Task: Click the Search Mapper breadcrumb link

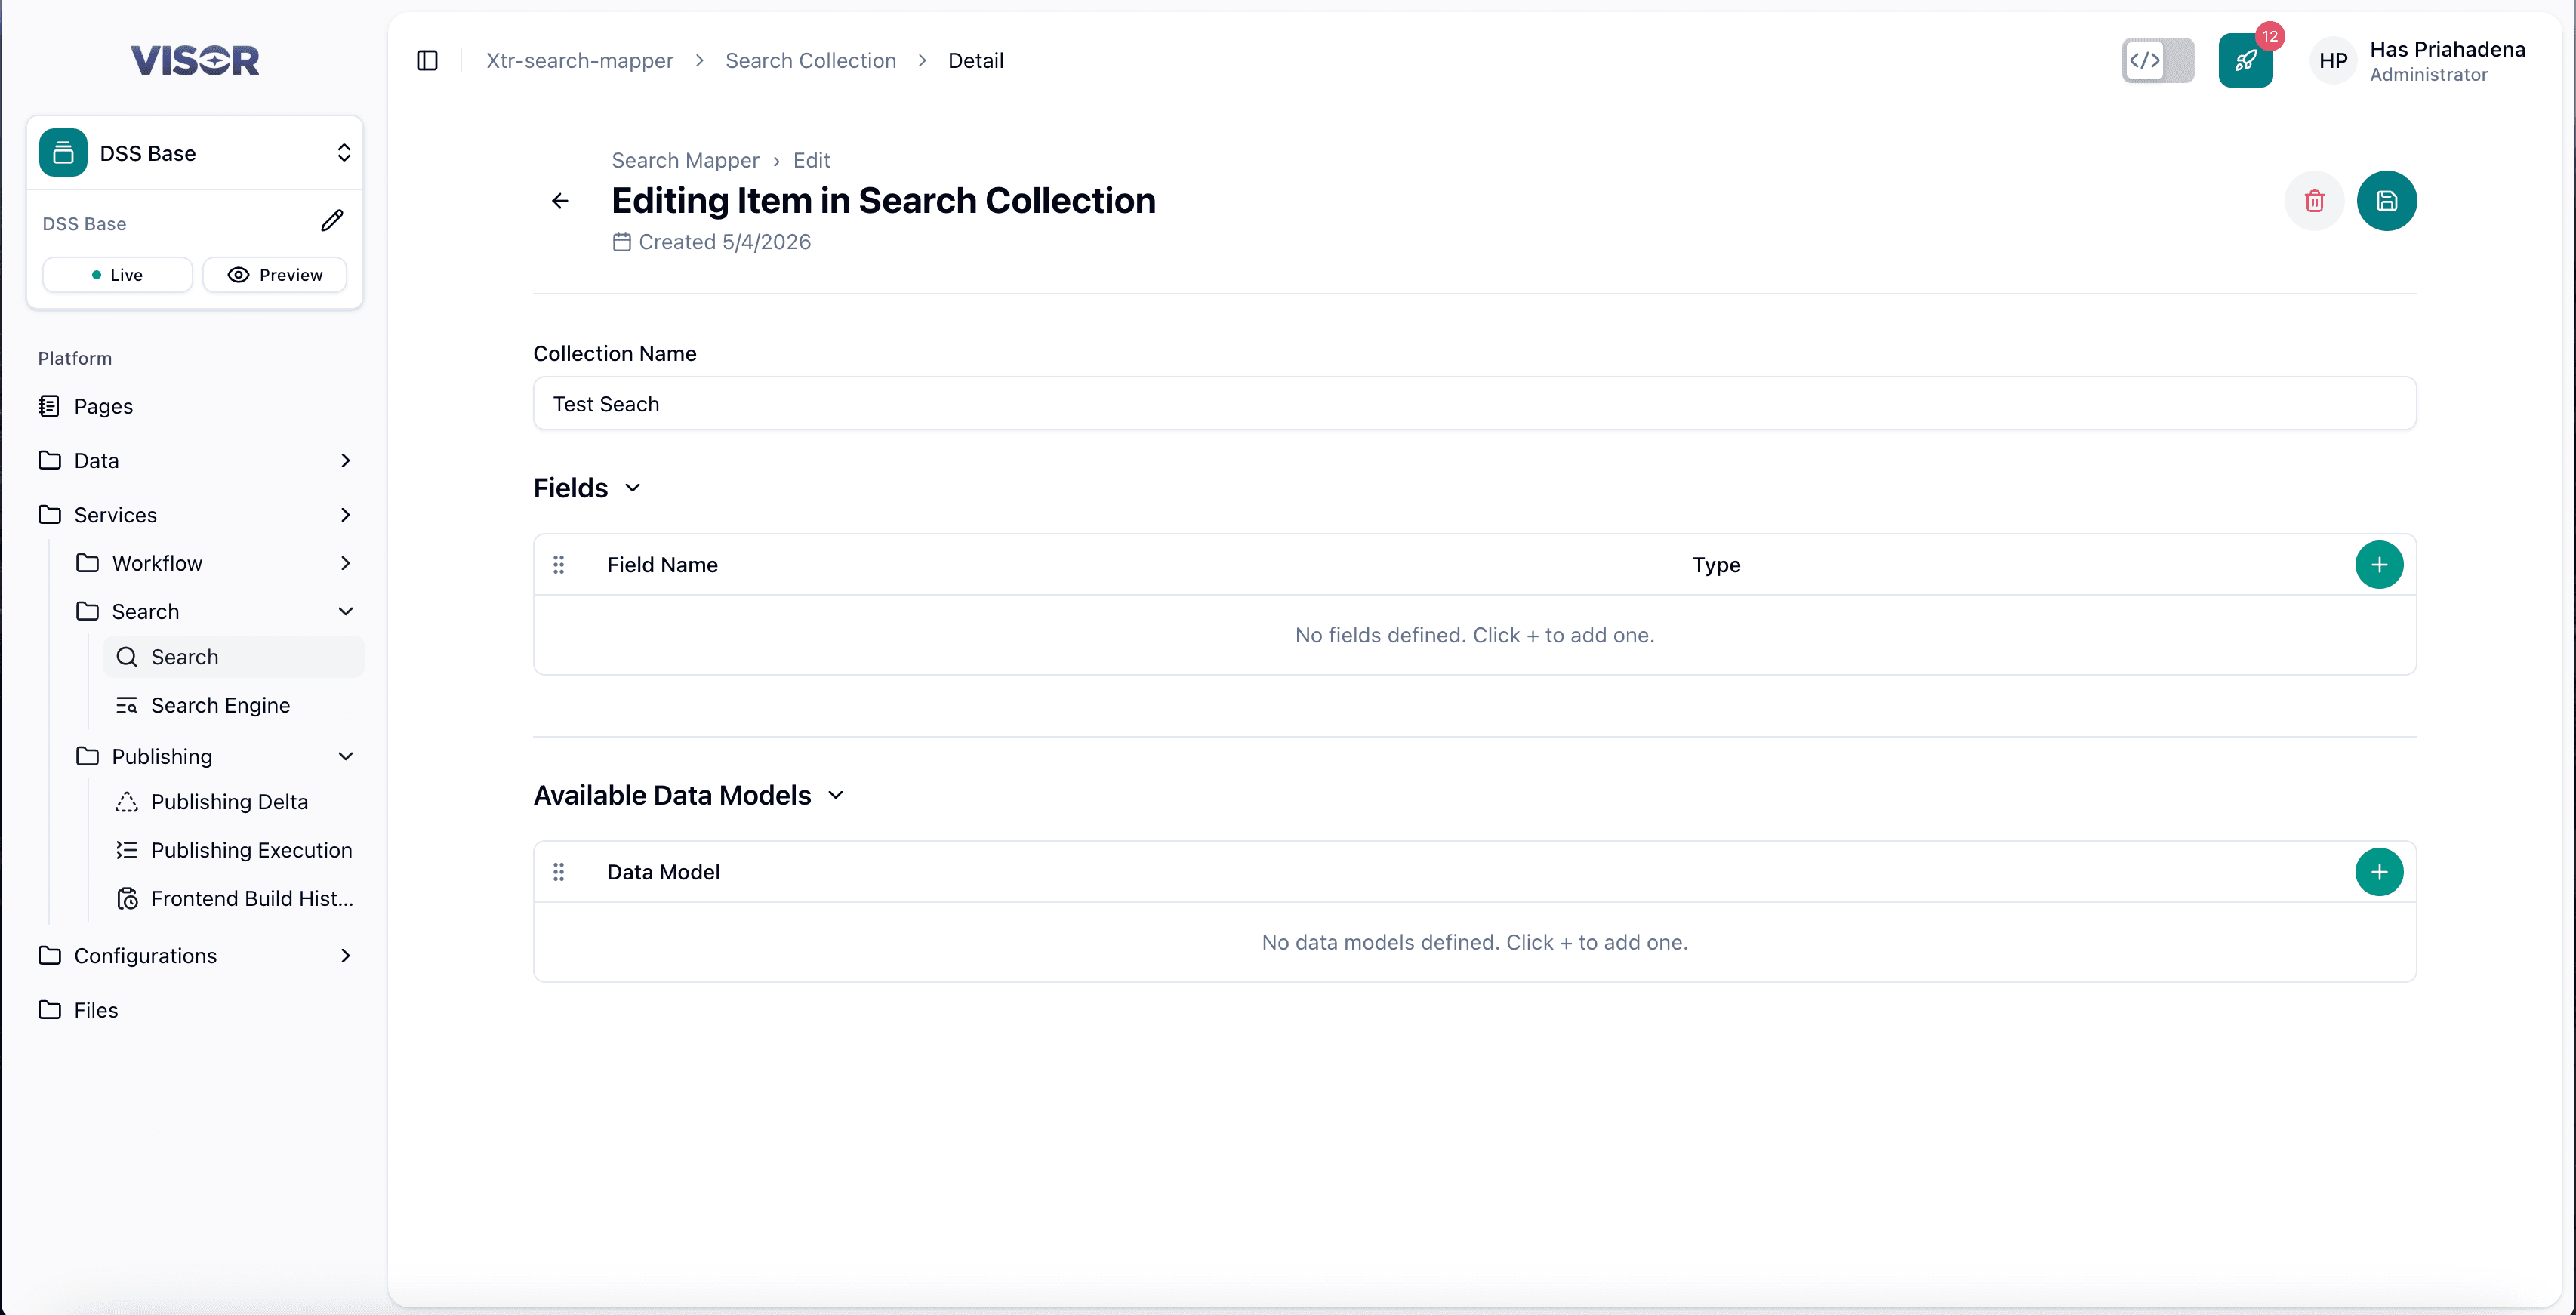Action: [x=685, y=160]
